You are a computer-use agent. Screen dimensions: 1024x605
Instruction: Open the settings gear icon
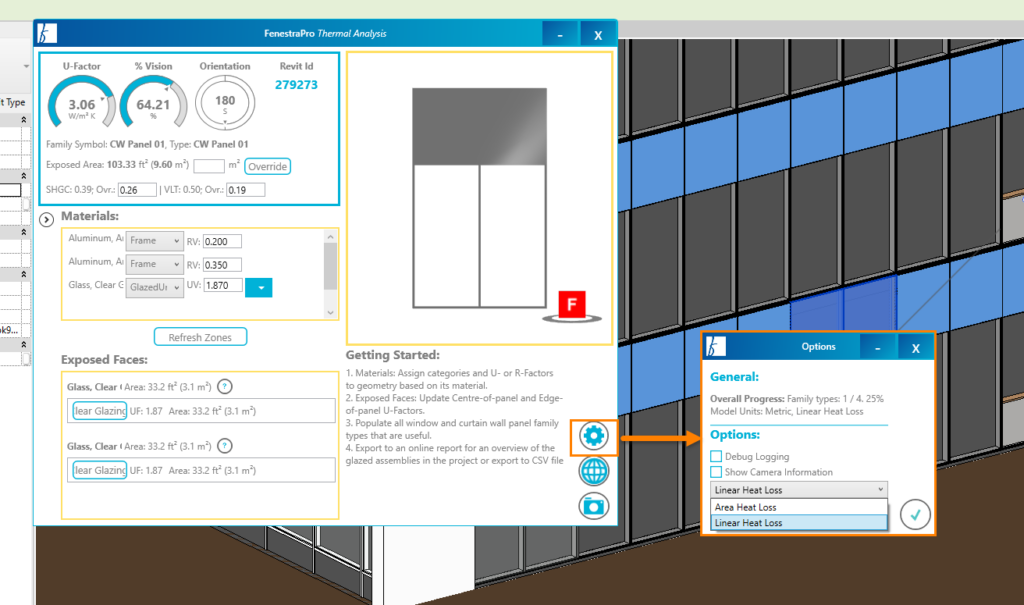coord(594,436)
